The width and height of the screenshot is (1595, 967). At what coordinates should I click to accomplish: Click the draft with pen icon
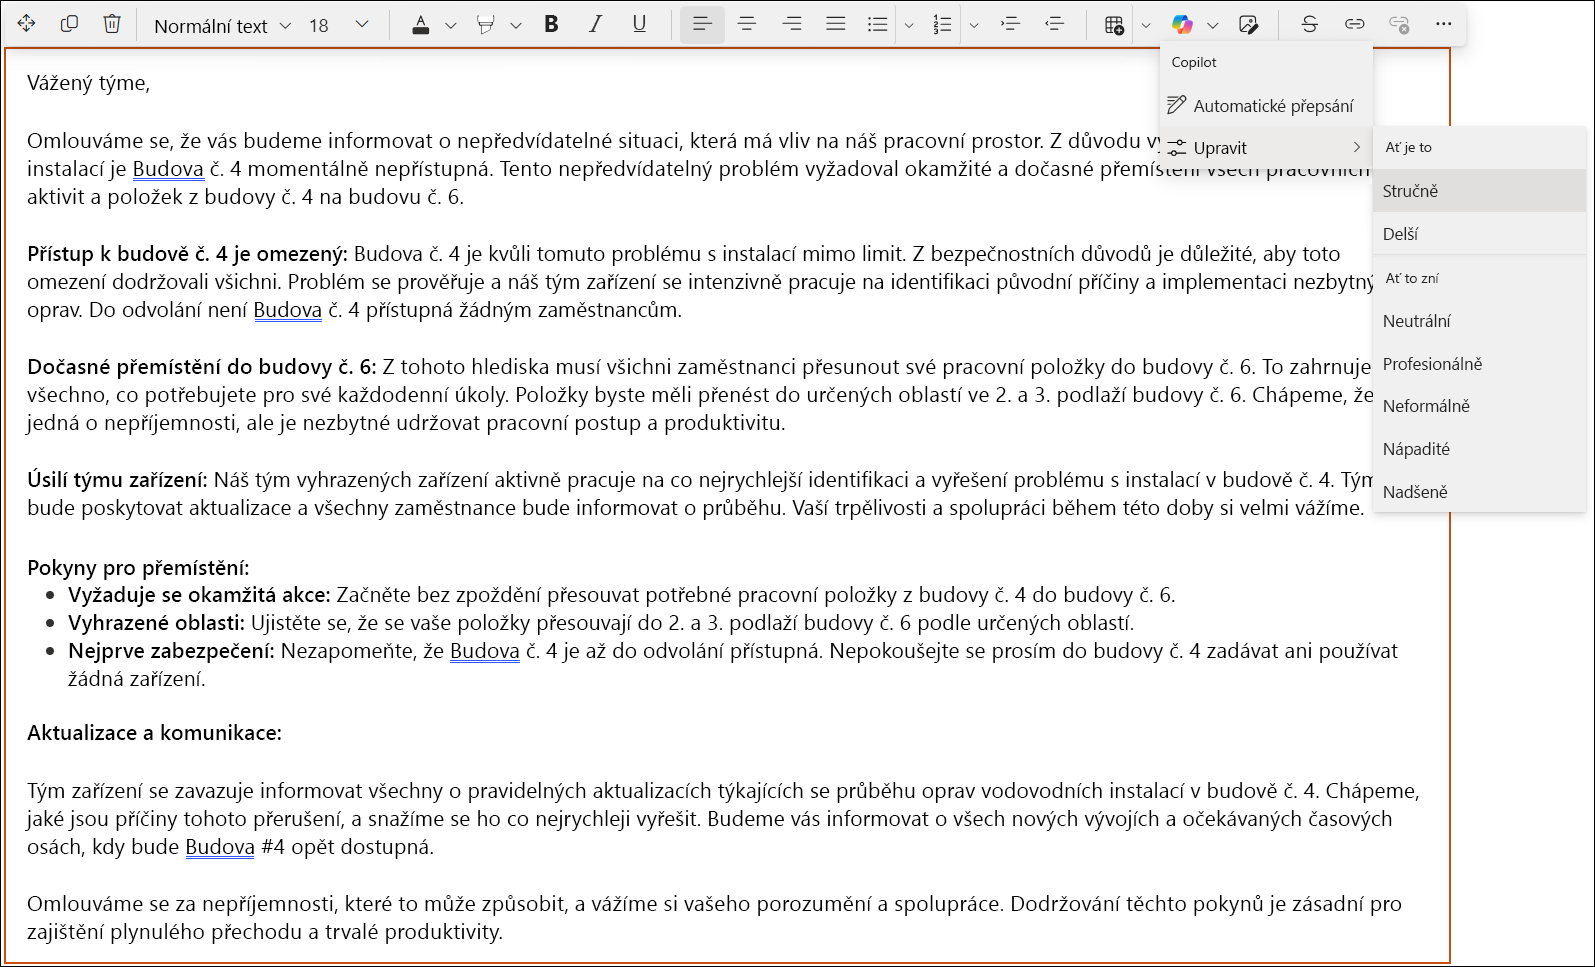(1248, 25)
